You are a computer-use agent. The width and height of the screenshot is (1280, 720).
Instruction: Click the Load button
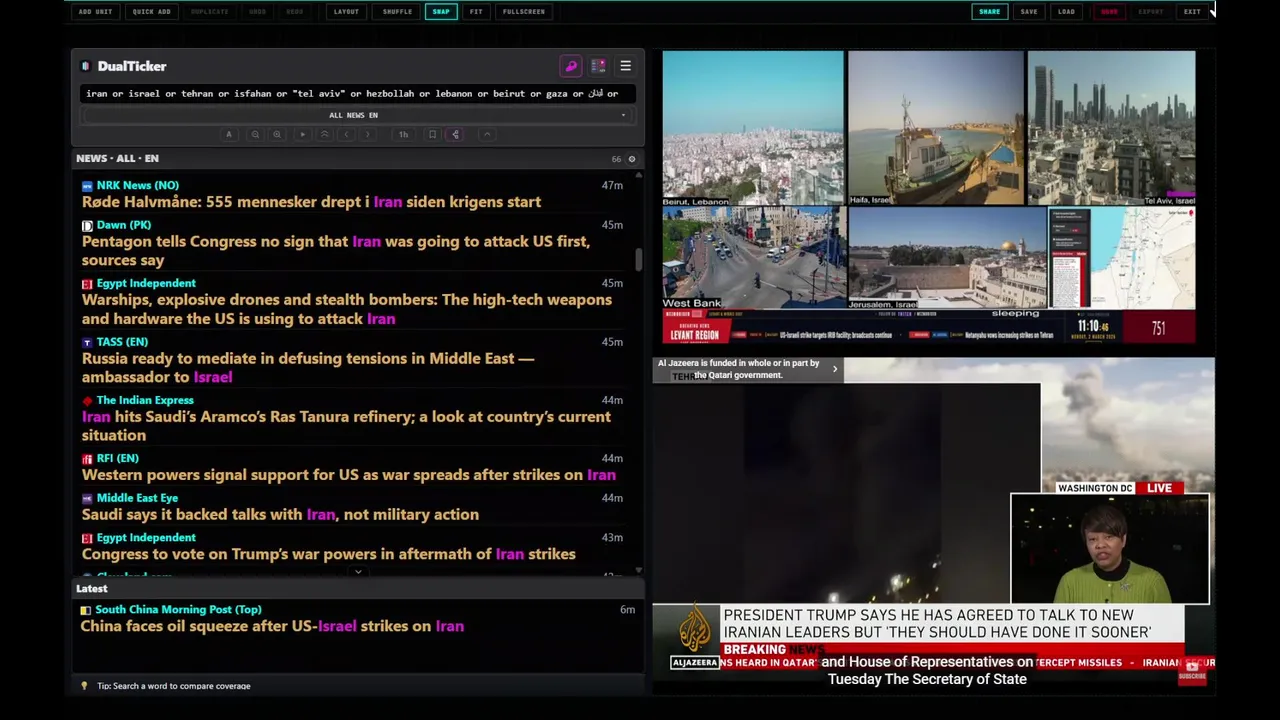(x=1067, y=12)
